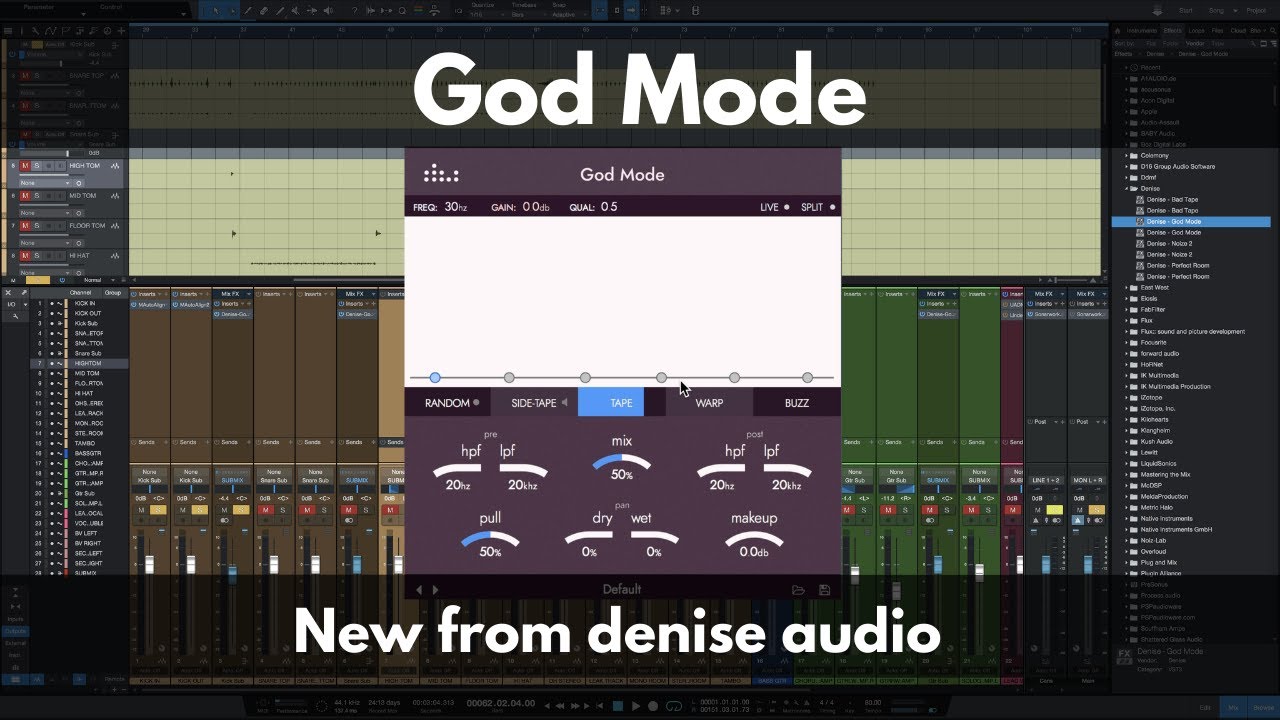Click the QUAL 0.5 value field
1280x720 pixels.
[x=609, y=207]
